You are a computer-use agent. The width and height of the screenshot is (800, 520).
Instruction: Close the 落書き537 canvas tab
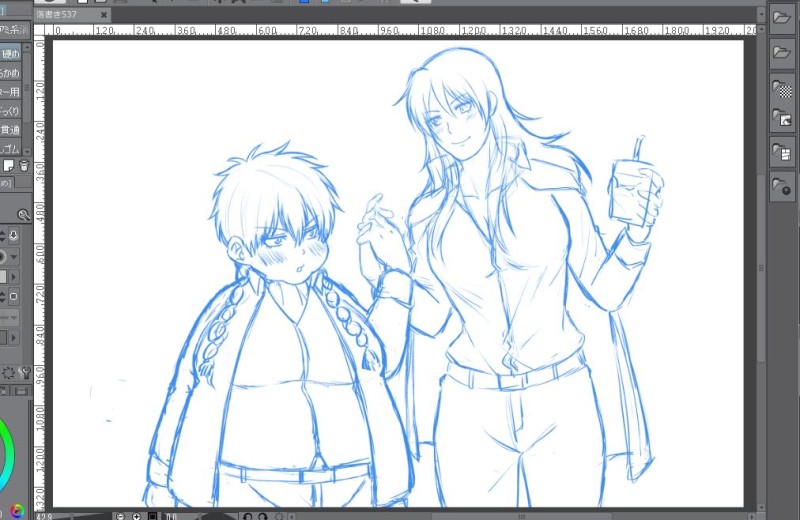[104, 15]
